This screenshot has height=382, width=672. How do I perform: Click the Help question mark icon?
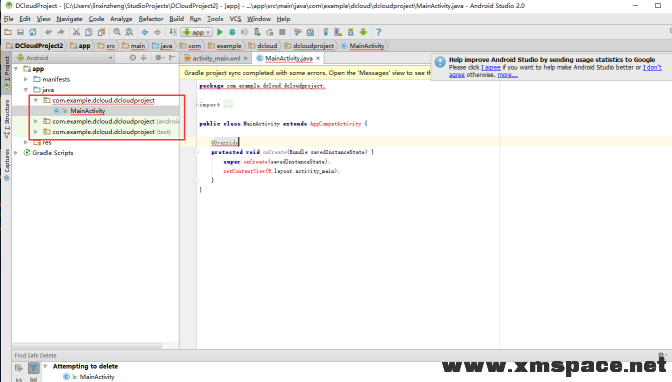pos(378,32)
